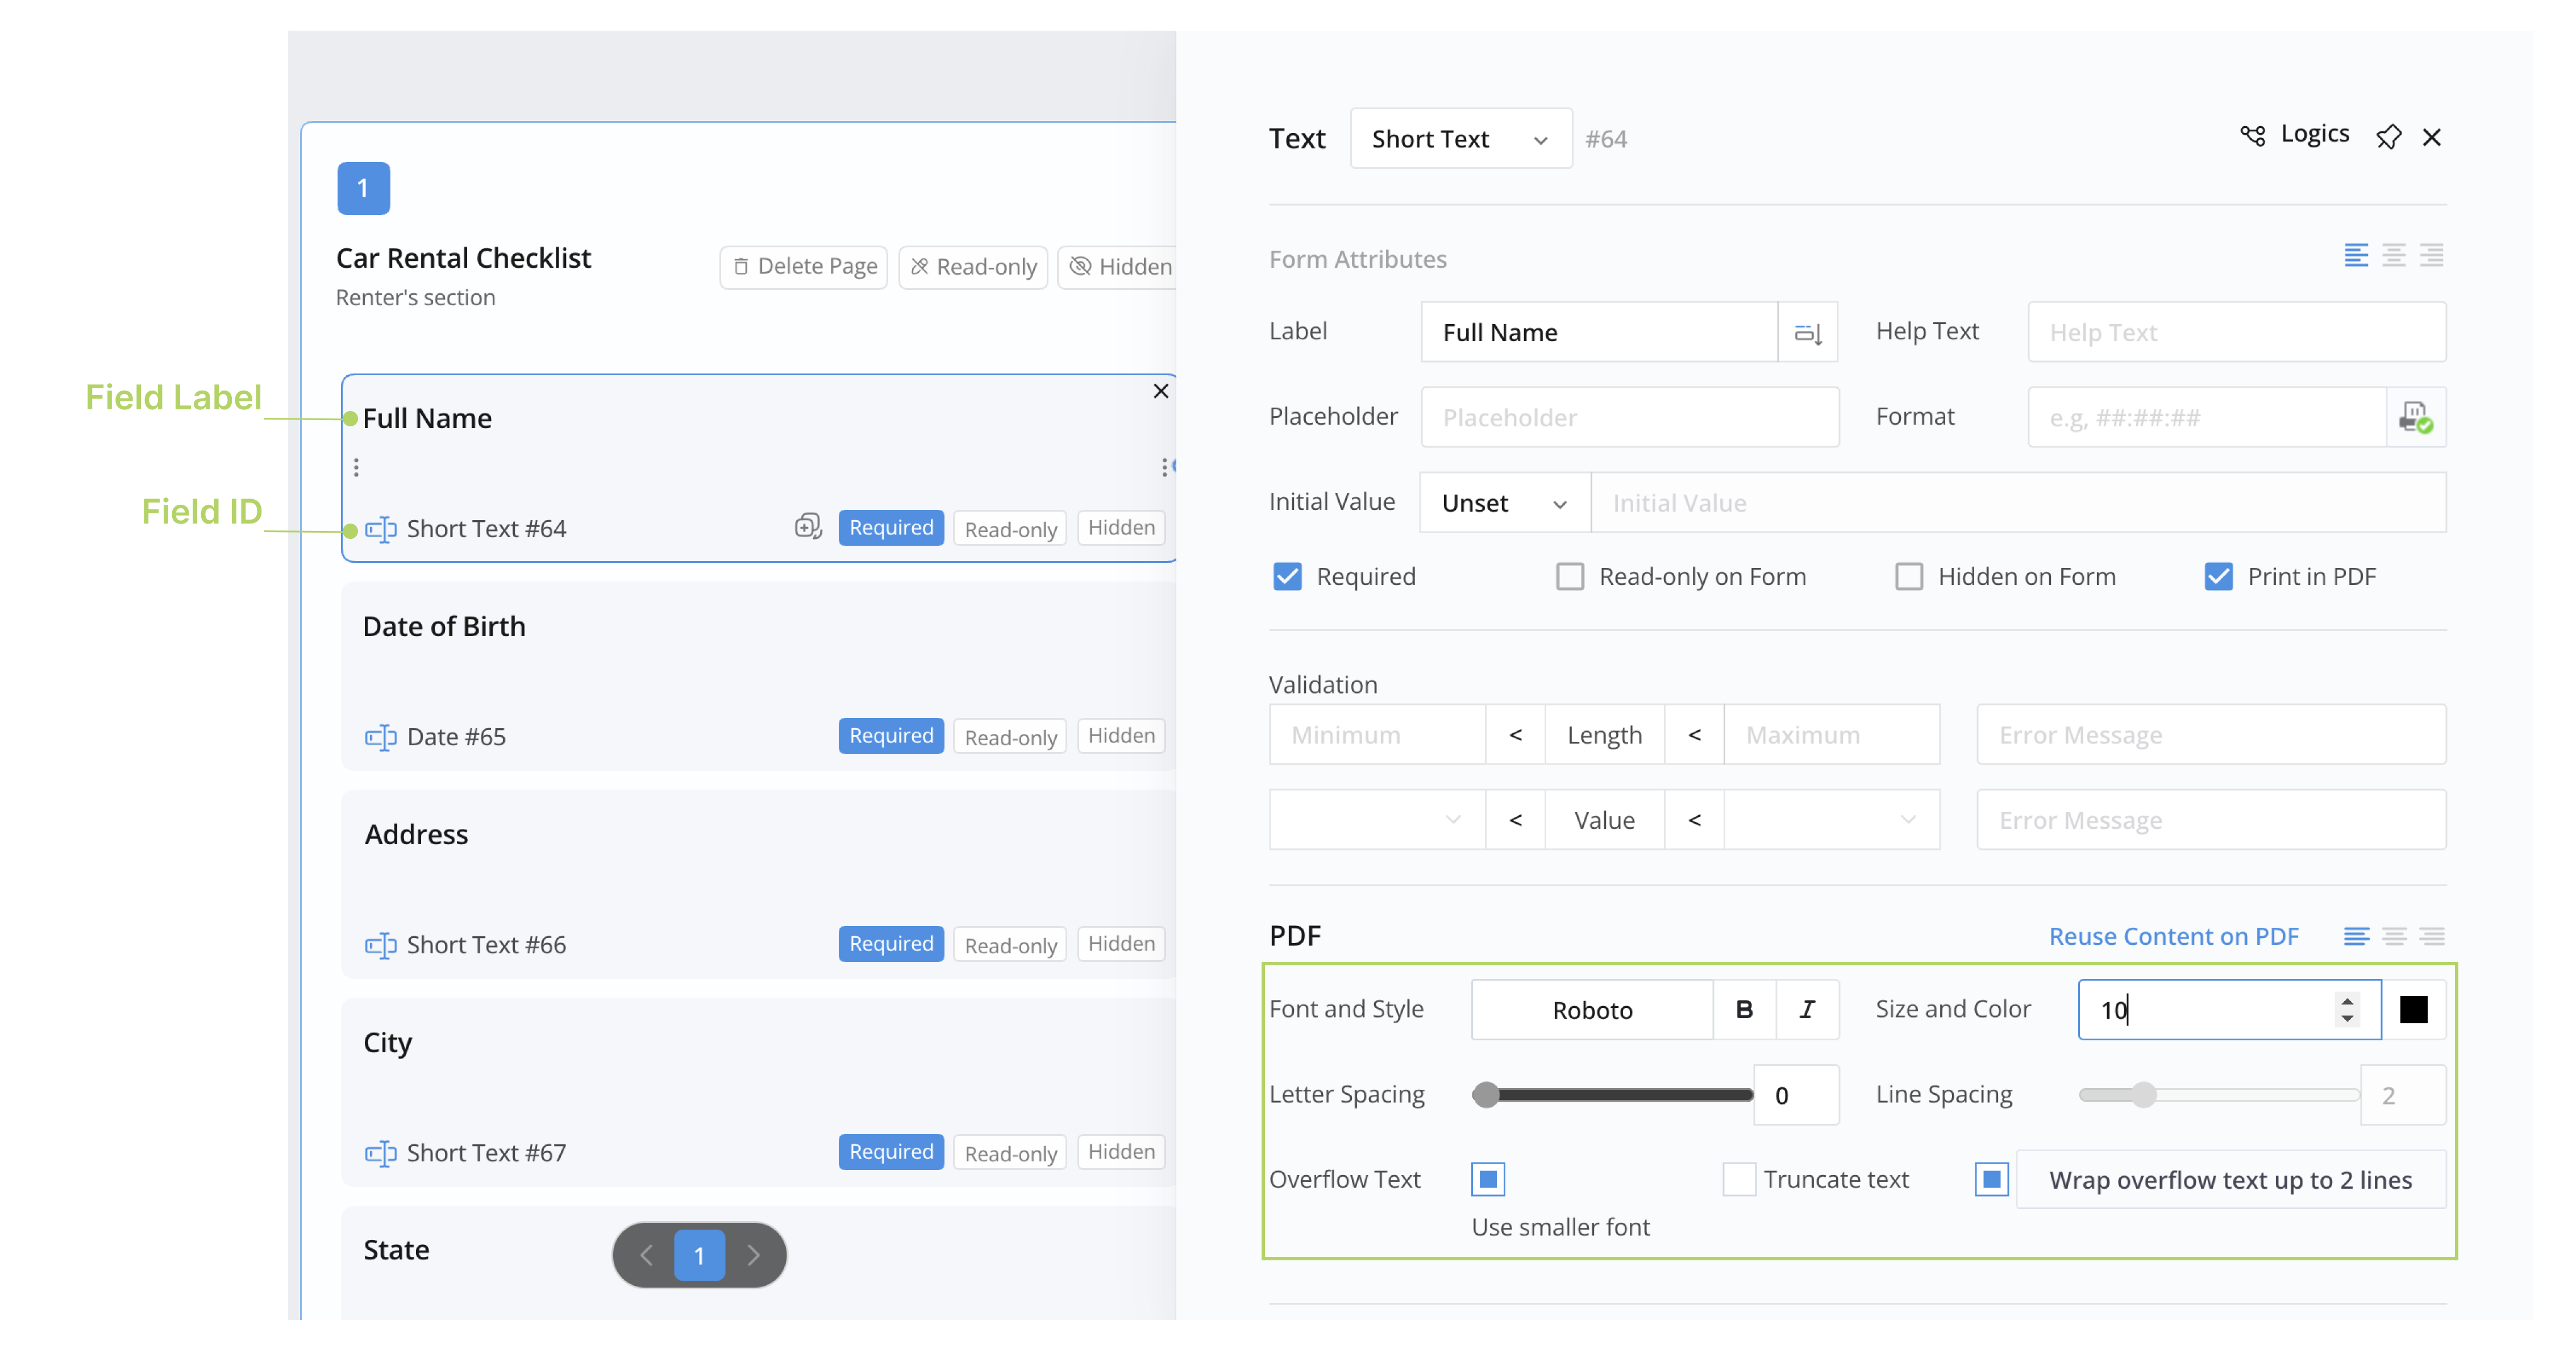Duplicate the Full Name field
Viewport: 2576px width, 1349px height.
tap(808, 527)
